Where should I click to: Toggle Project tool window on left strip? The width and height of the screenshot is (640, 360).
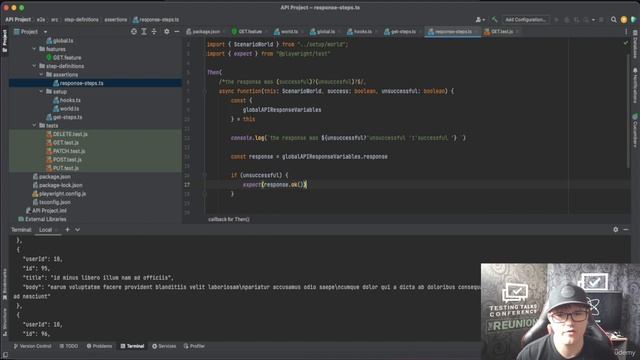[5, 41]
